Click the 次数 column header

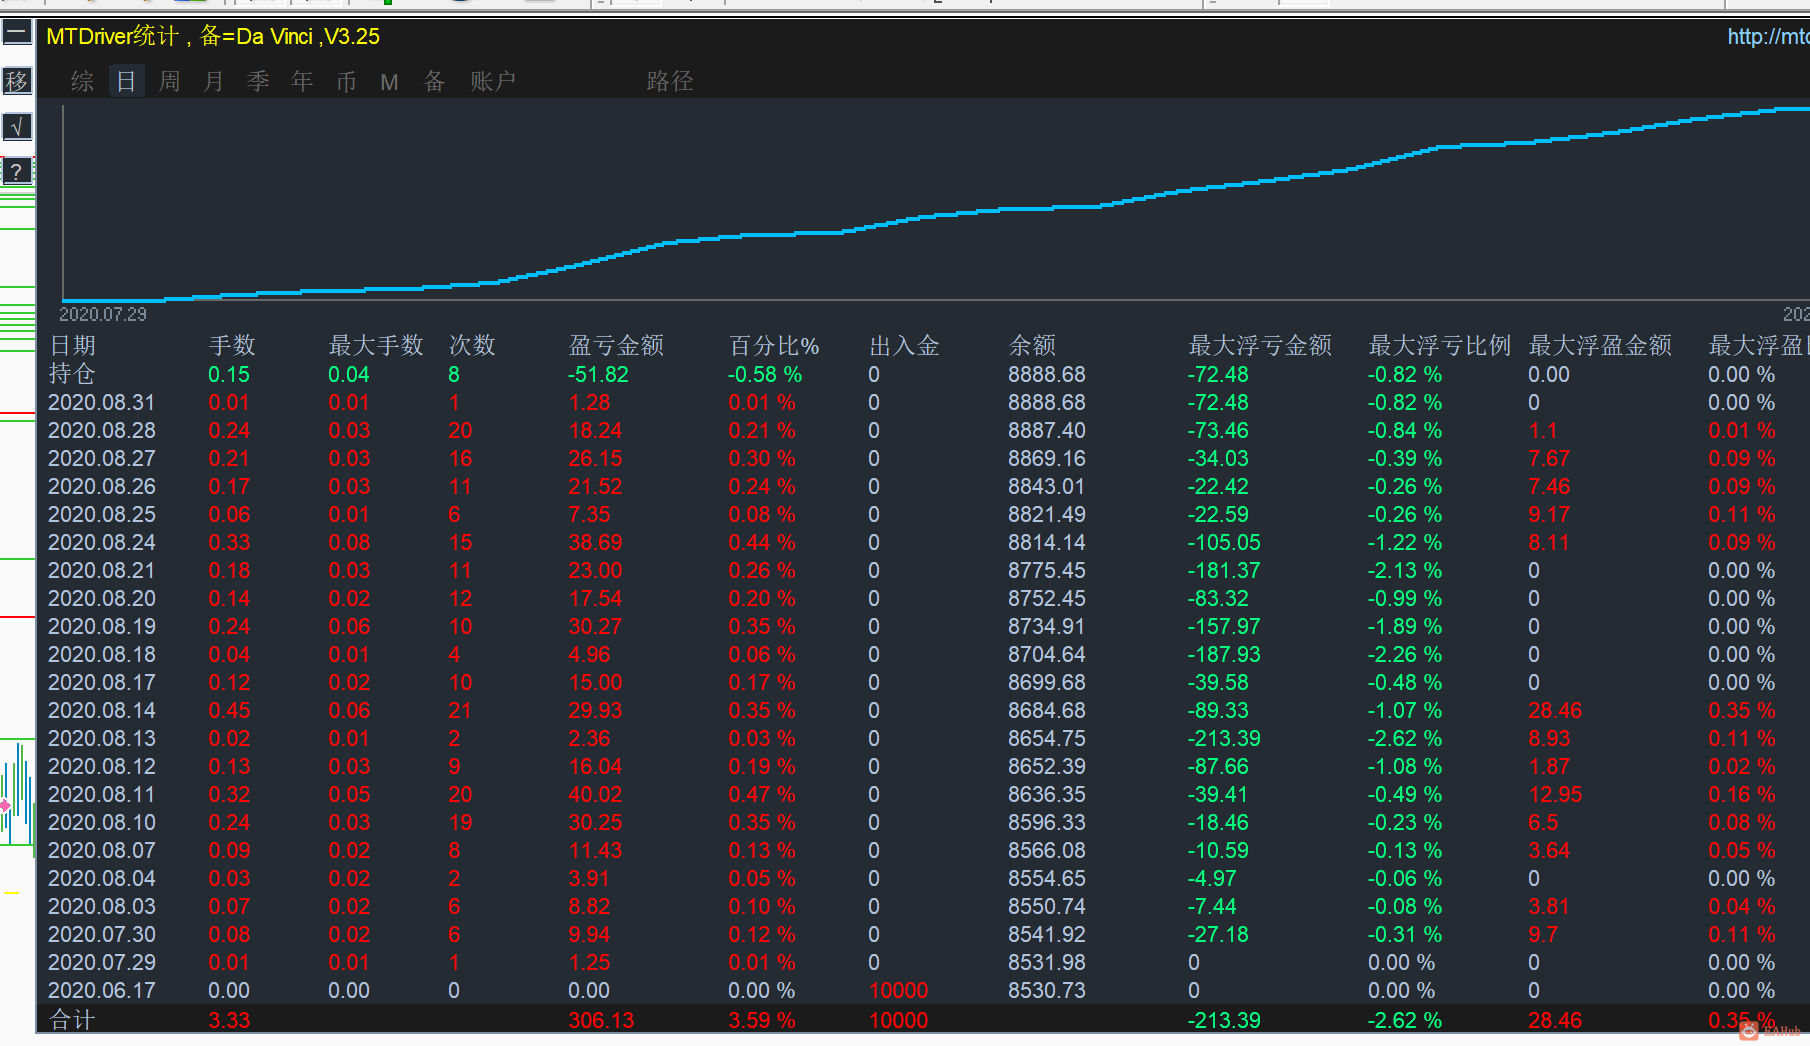[x=472, y=346]
